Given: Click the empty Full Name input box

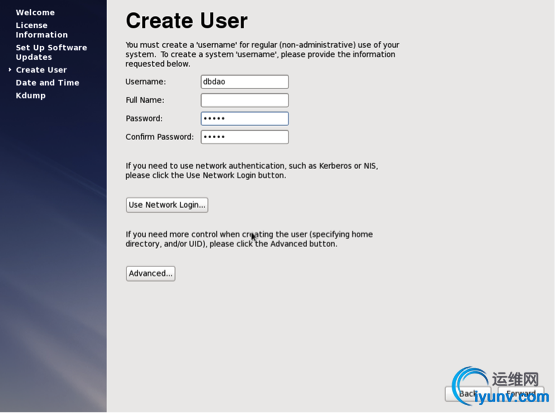Looking at the screenshot, I should (245, 100).
